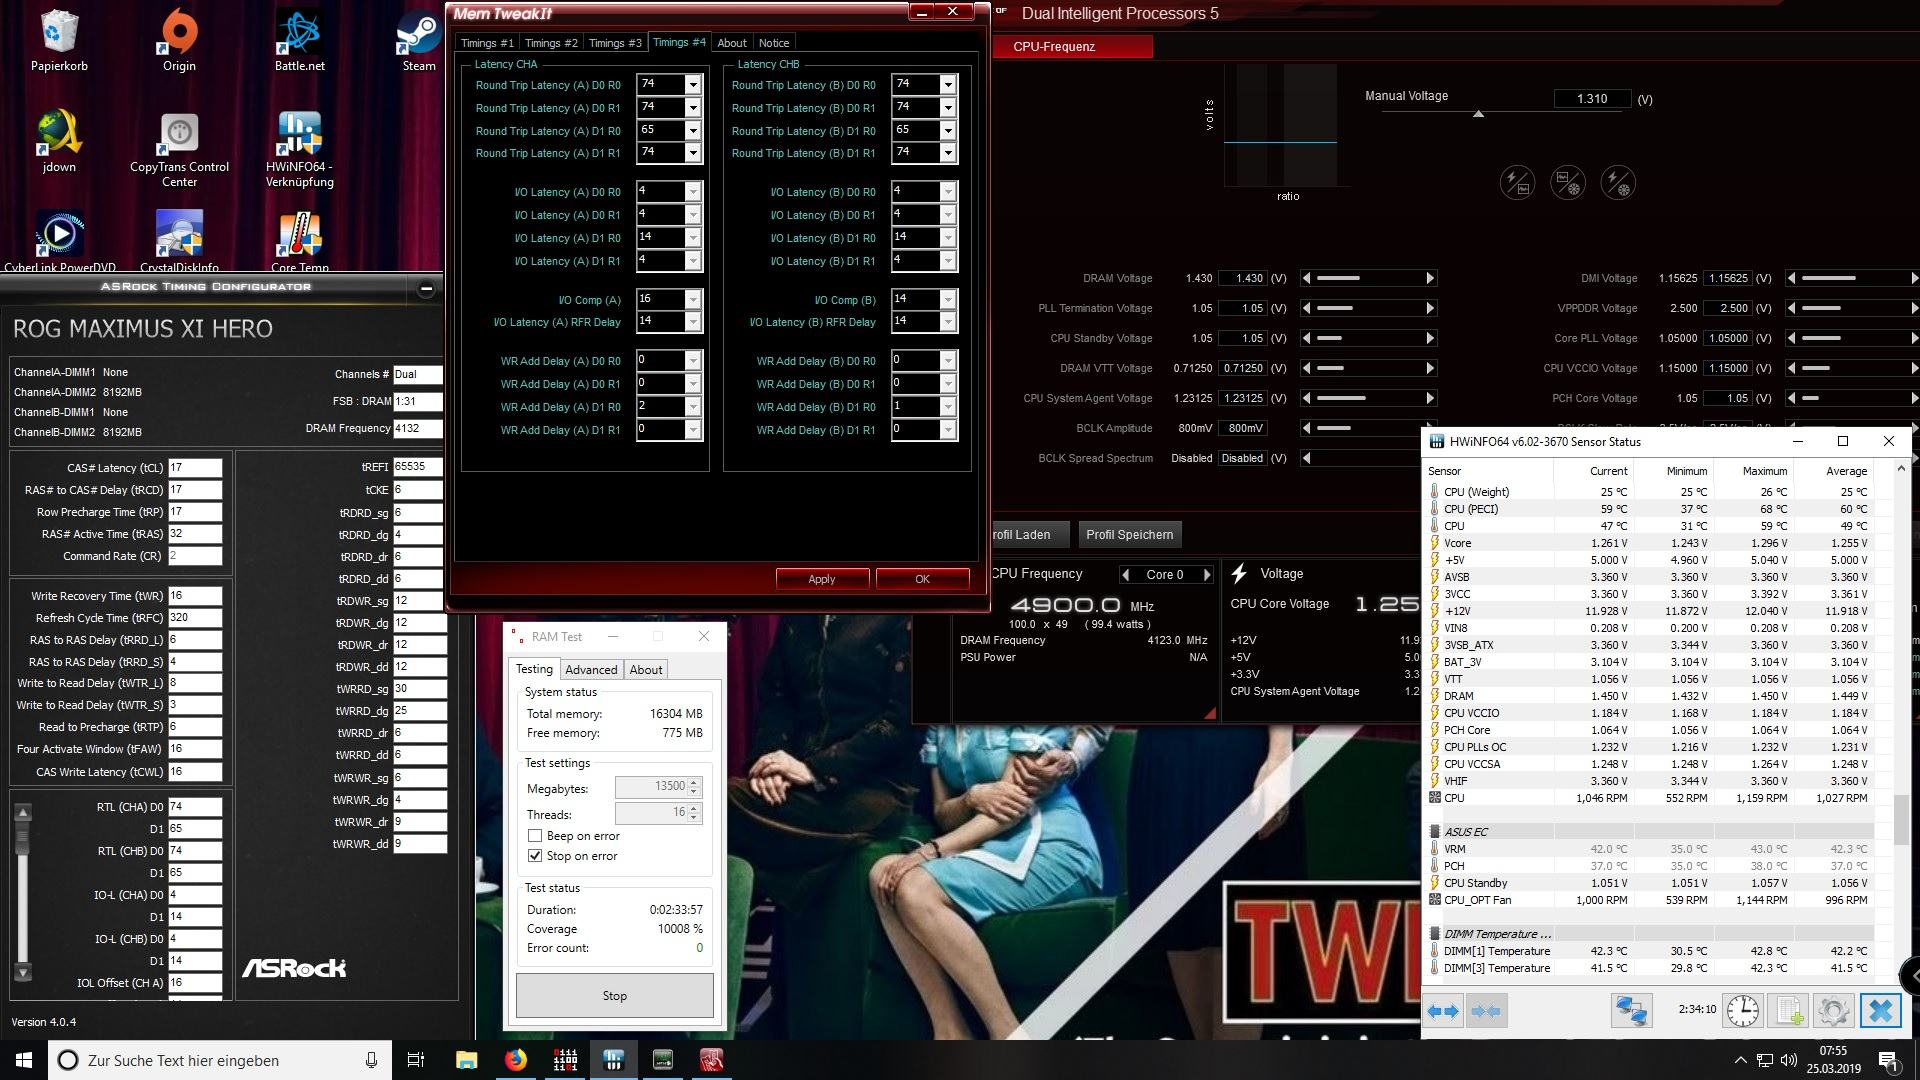Click CPU System Agent Voltage slider track
This screenshot has width=1920, height=1080.
tap(1370, 399)
